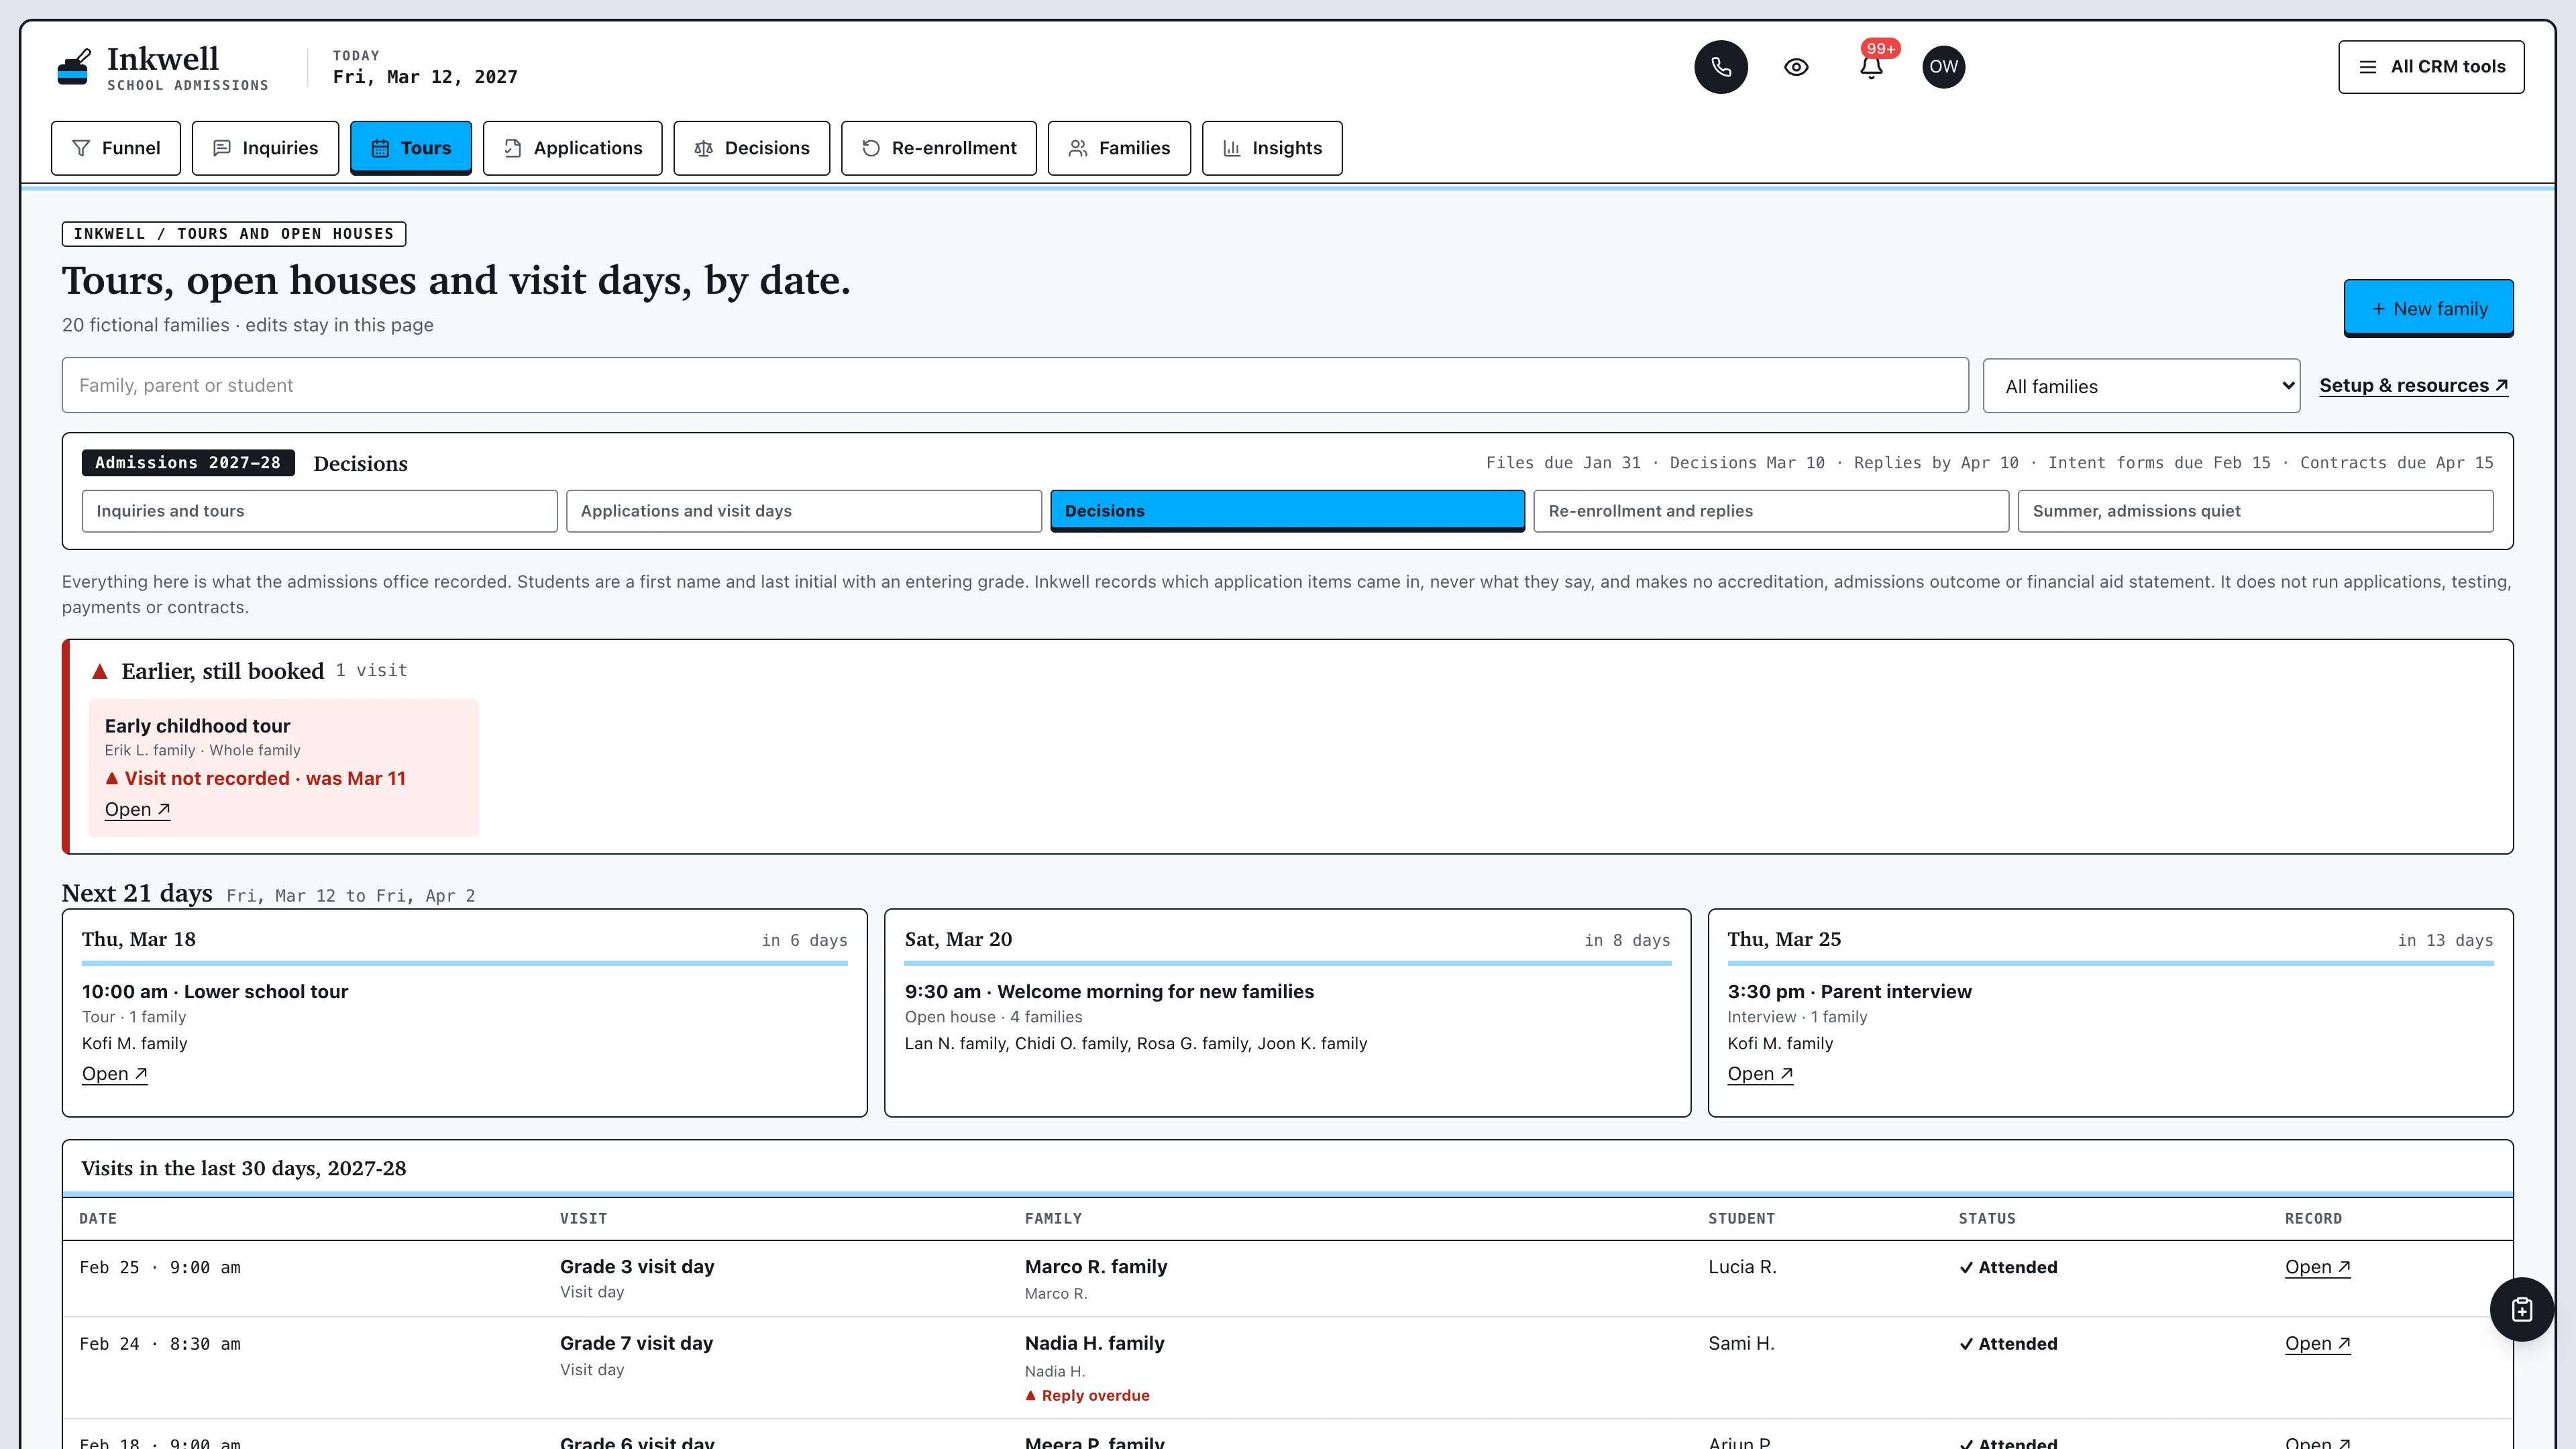Open notifications bell with 99+ badge
This screenshot has height=1449, width=2576.
[1871, 67]
